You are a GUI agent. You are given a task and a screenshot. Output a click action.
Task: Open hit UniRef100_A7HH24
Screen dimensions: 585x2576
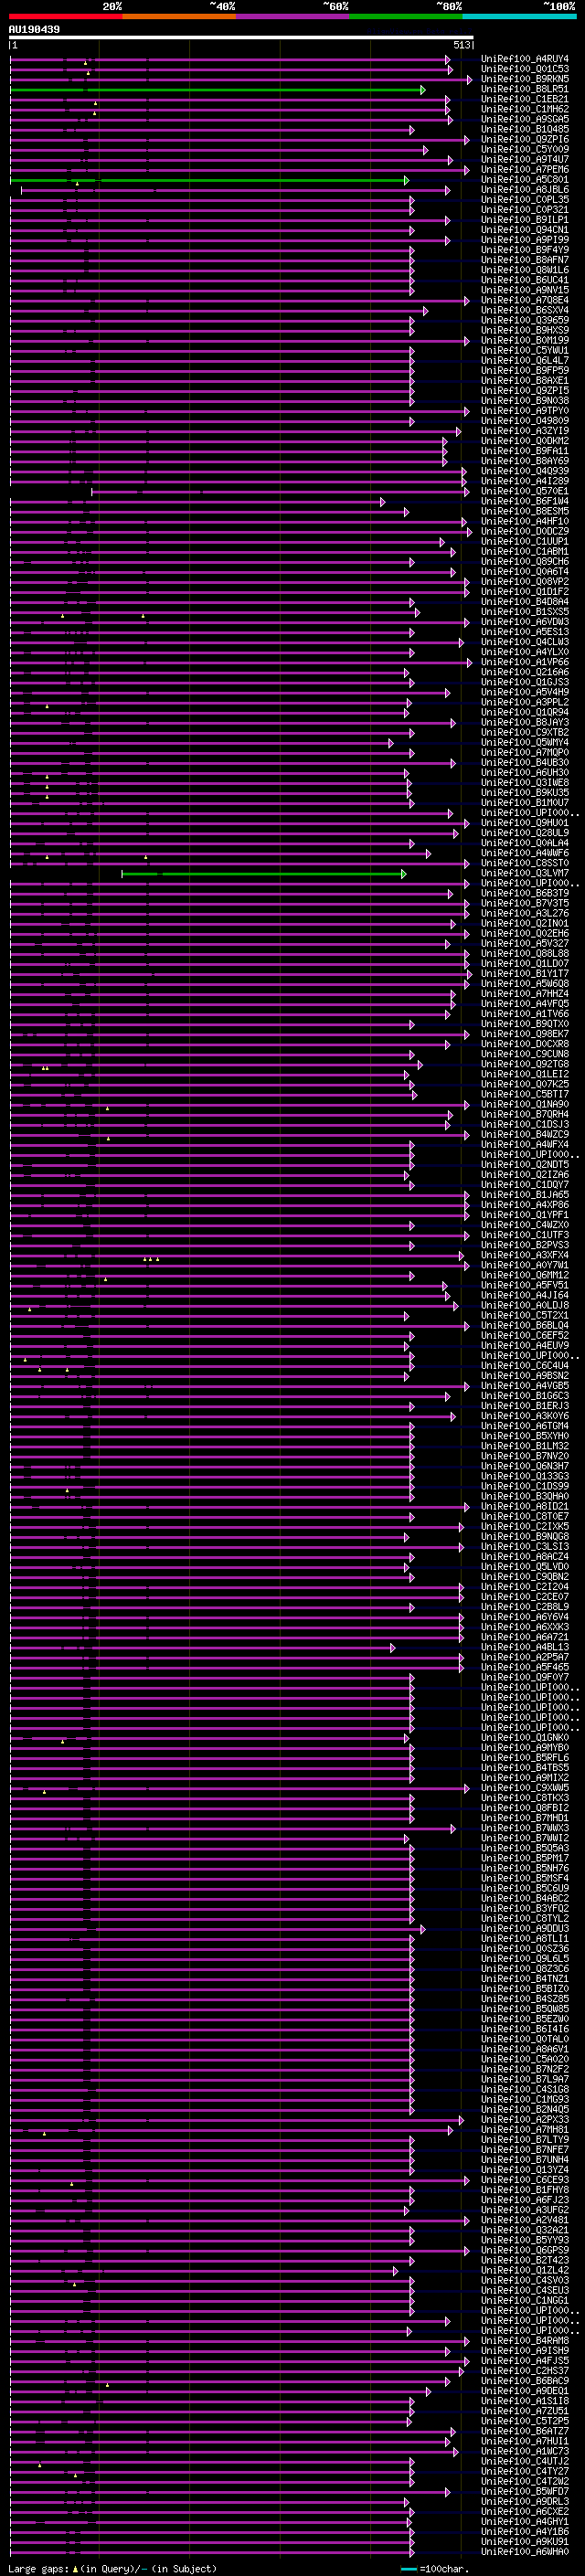[525, 994]
